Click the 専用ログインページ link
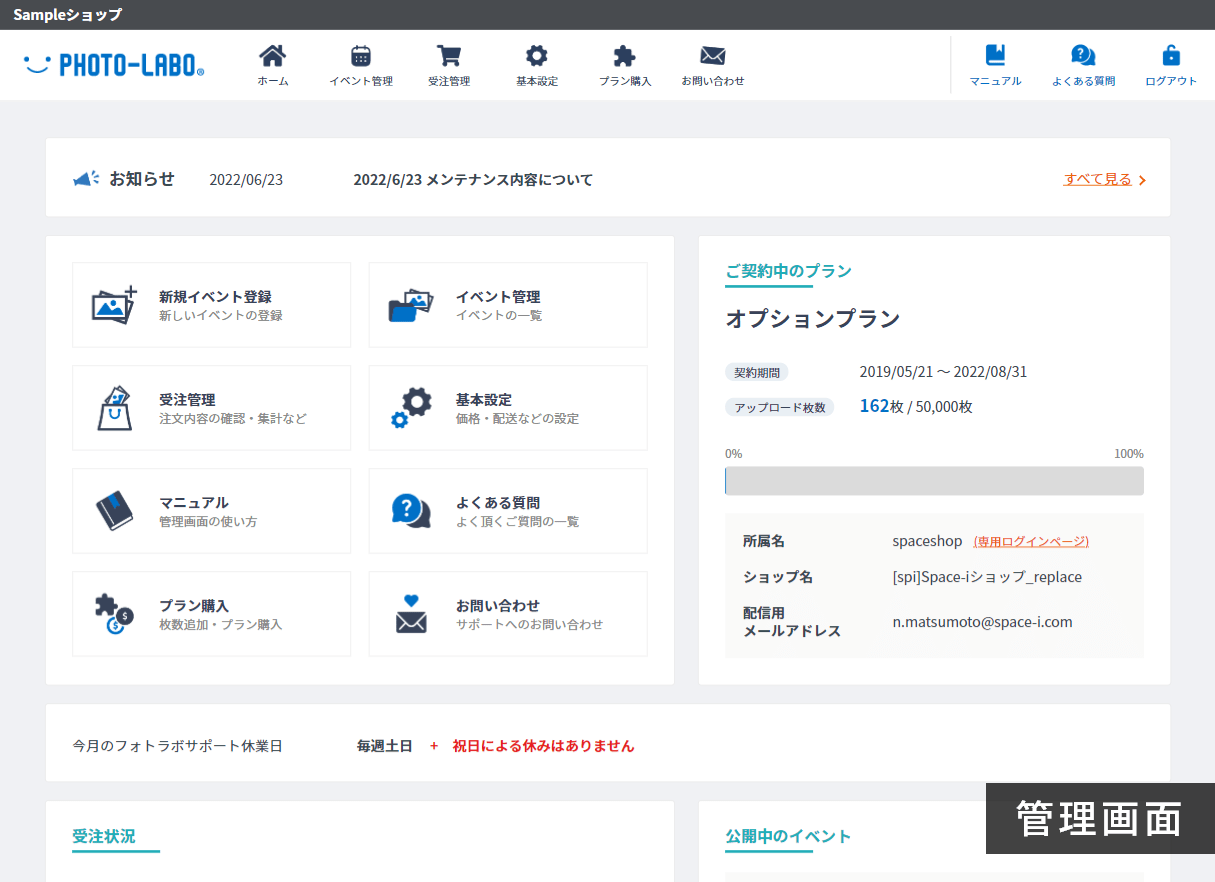 (x=1031, y=541)
